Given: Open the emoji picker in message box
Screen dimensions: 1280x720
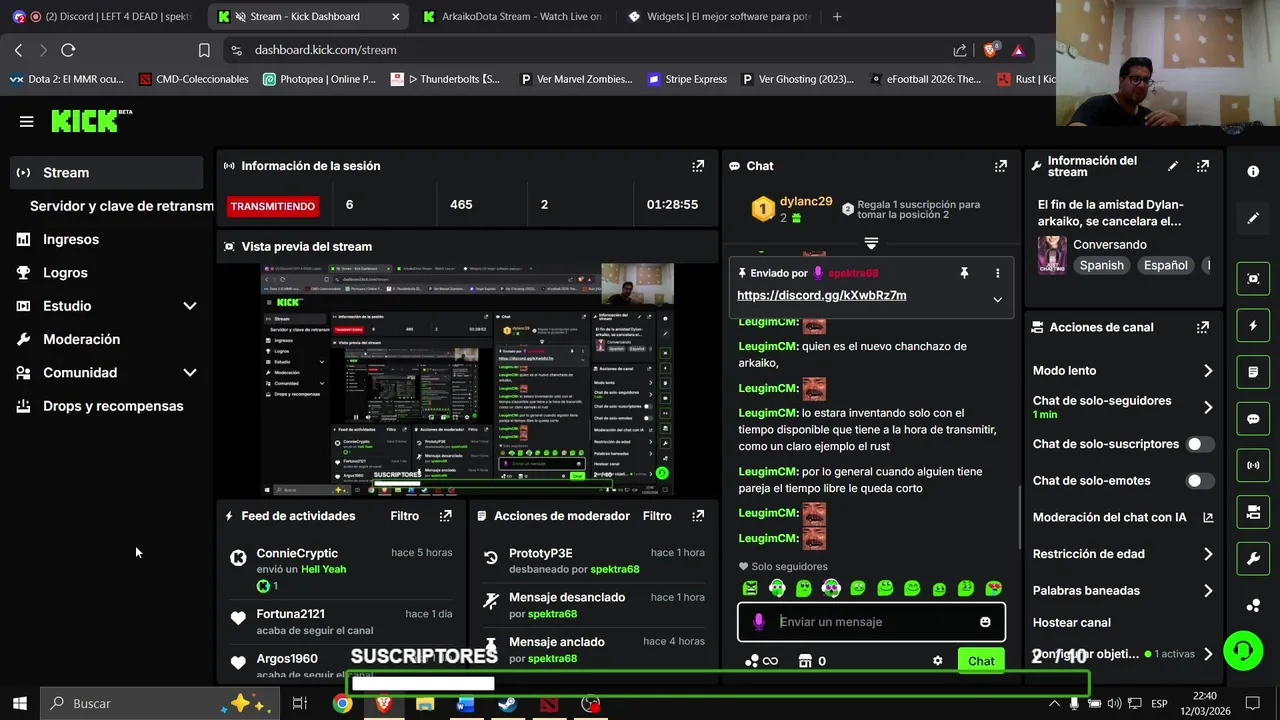Looking at the screenshot, I should 985,622.
